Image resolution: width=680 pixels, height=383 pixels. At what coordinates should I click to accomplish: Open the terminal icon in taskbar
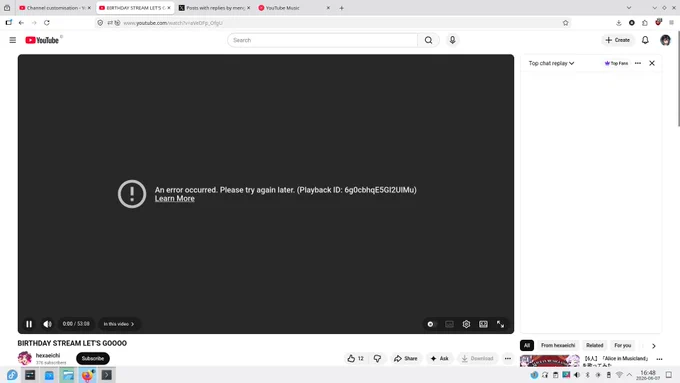tap(107, 375)
